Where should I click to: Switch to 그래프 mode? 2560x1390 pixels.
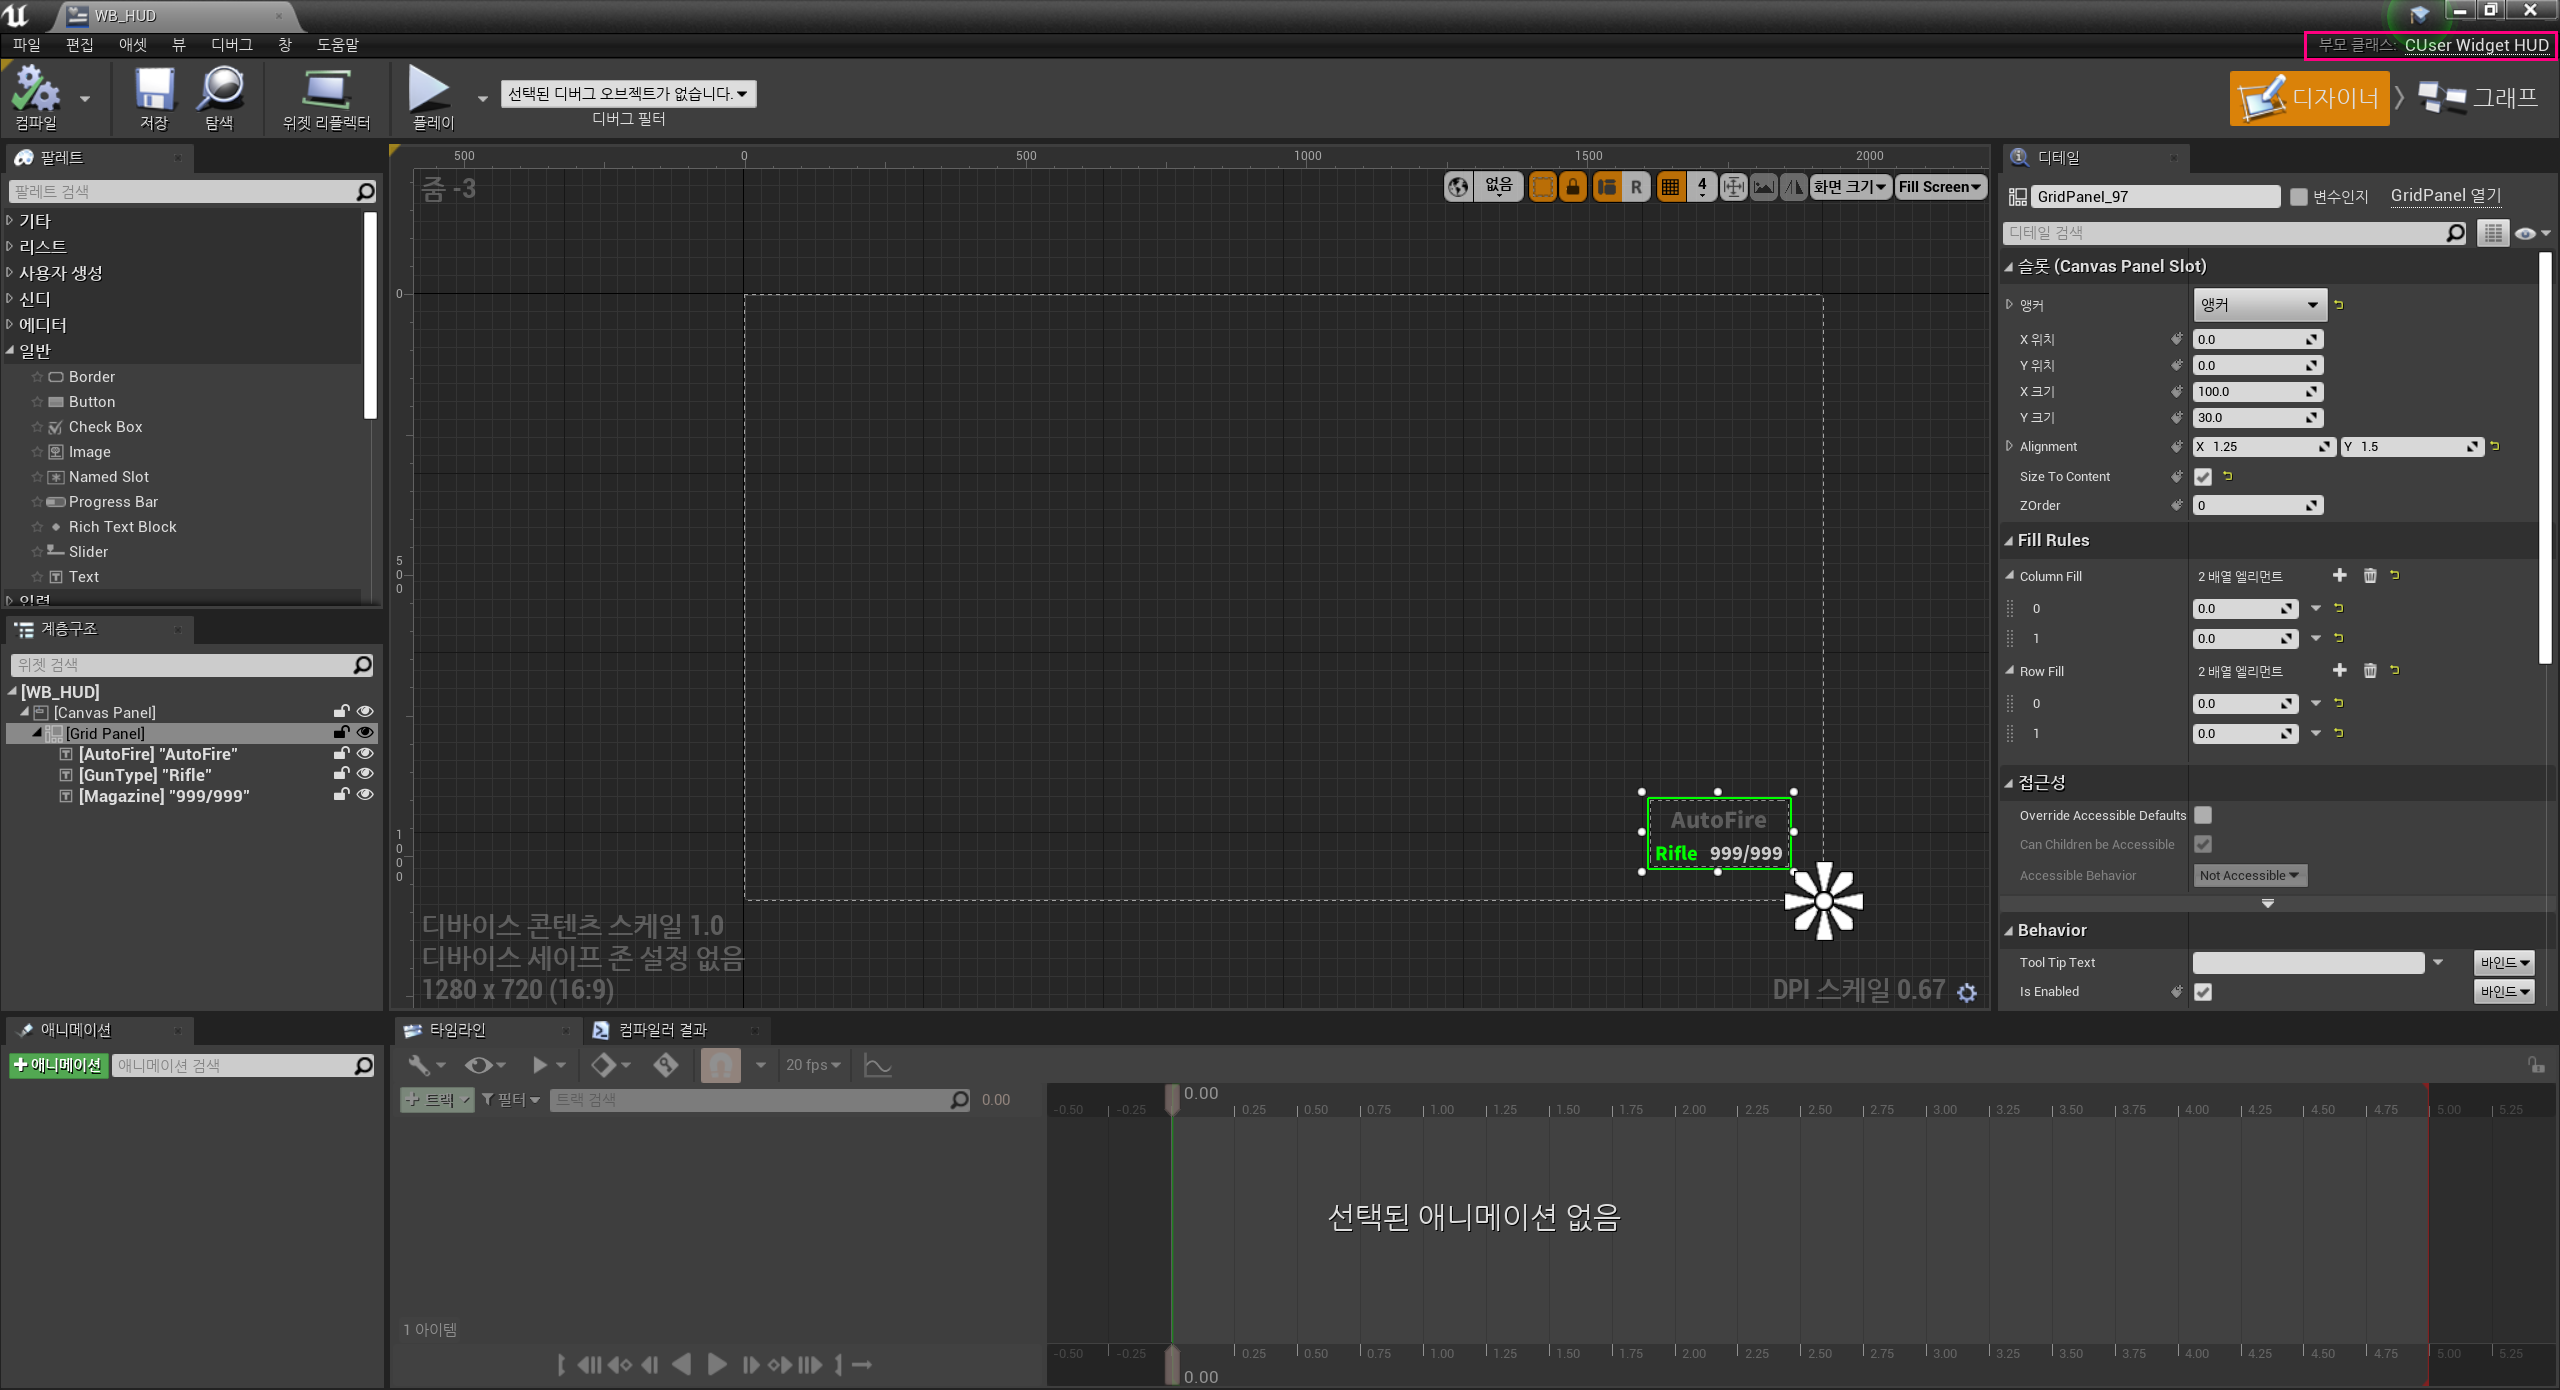coord(2479,98)
